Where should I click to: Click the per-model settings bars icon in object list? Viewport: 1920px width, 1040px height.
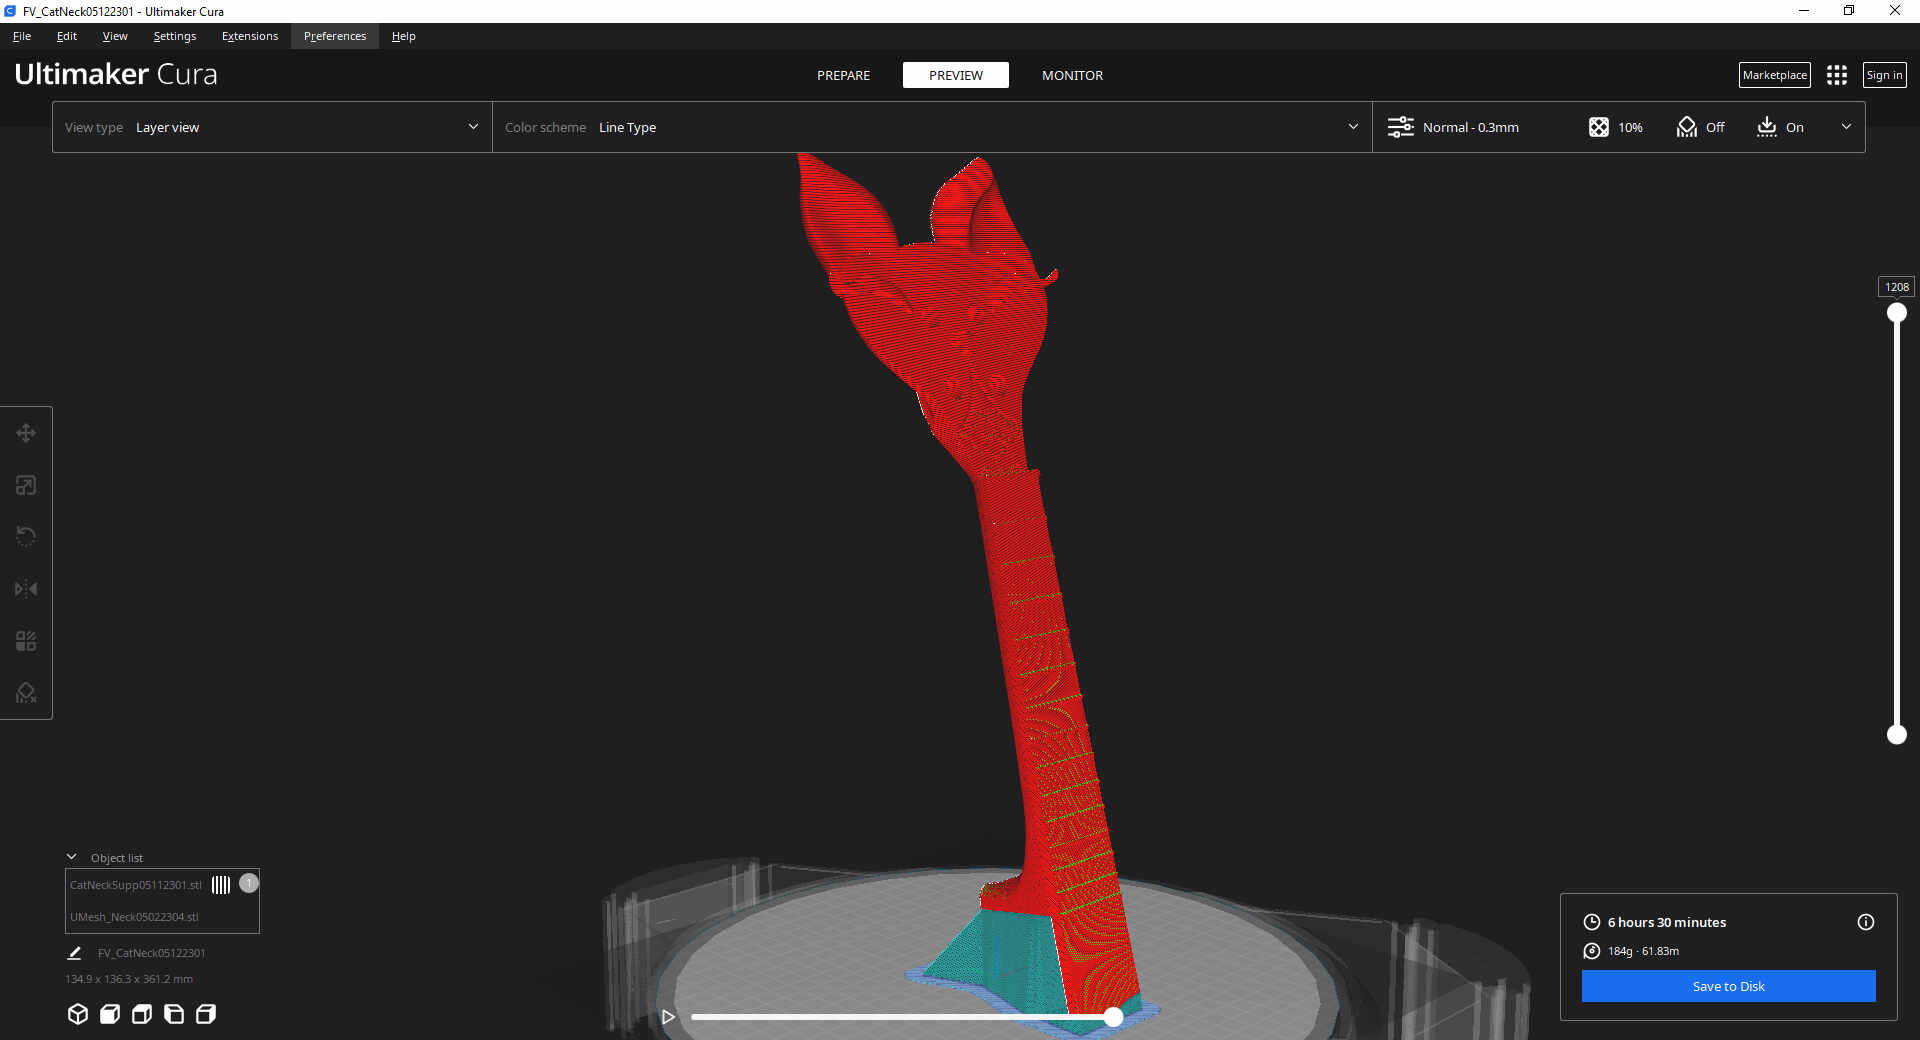pos(221,885)
